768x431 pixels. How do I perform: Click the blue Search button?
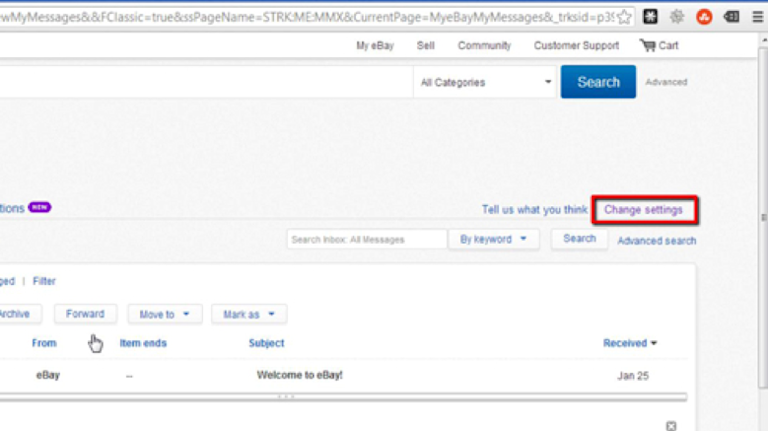click(598, 82)
